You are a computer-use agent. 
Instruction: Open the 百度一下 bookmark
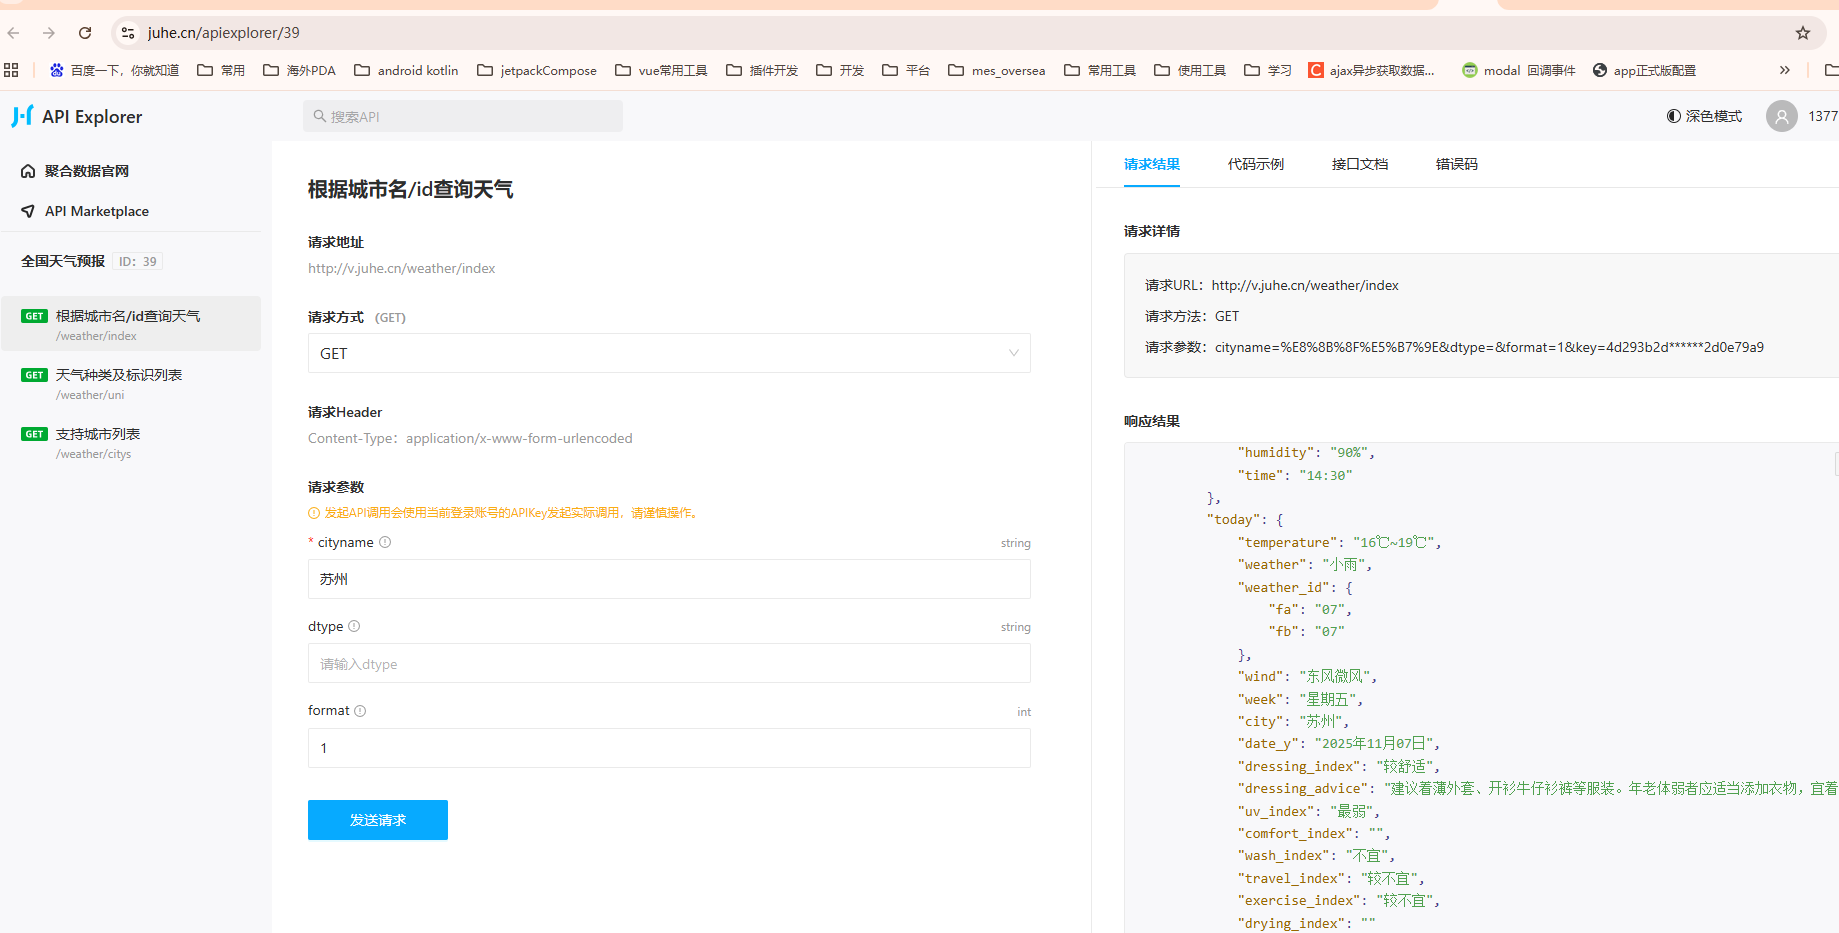click(115, 70)
